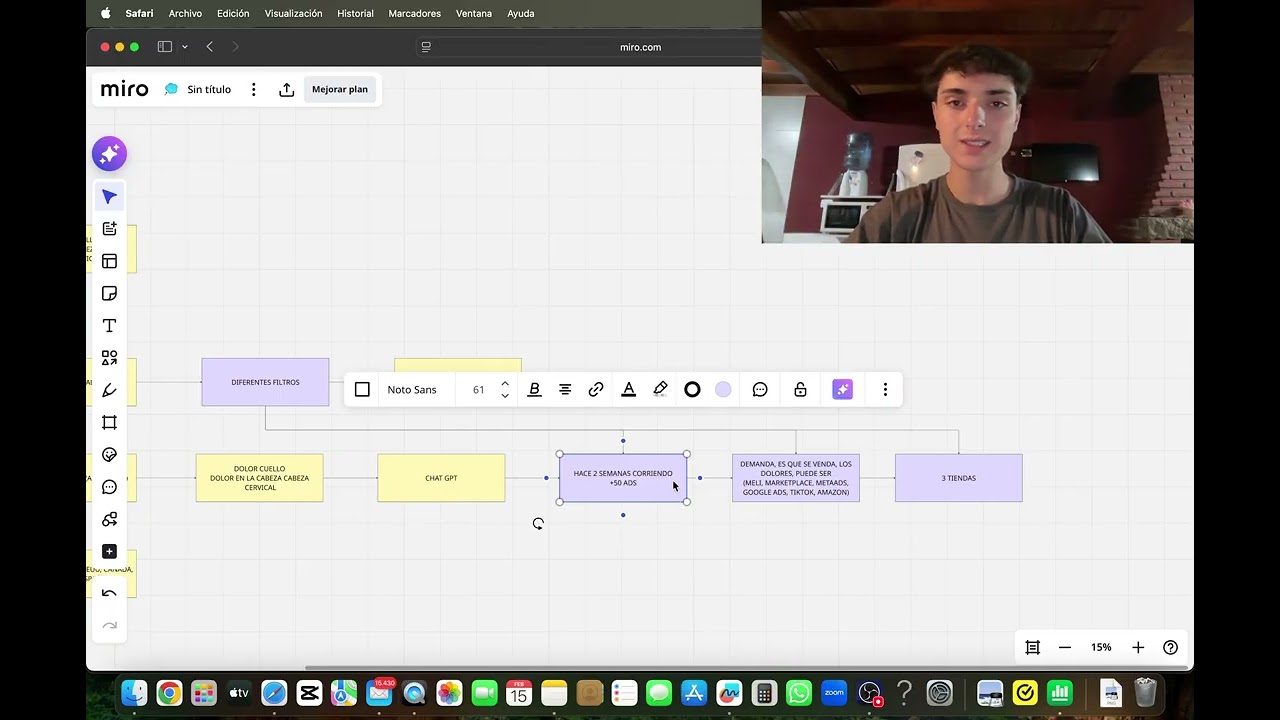The image size is (1280, 720).
Task: Add comment from floating toolbar
Action: [760, 390]
